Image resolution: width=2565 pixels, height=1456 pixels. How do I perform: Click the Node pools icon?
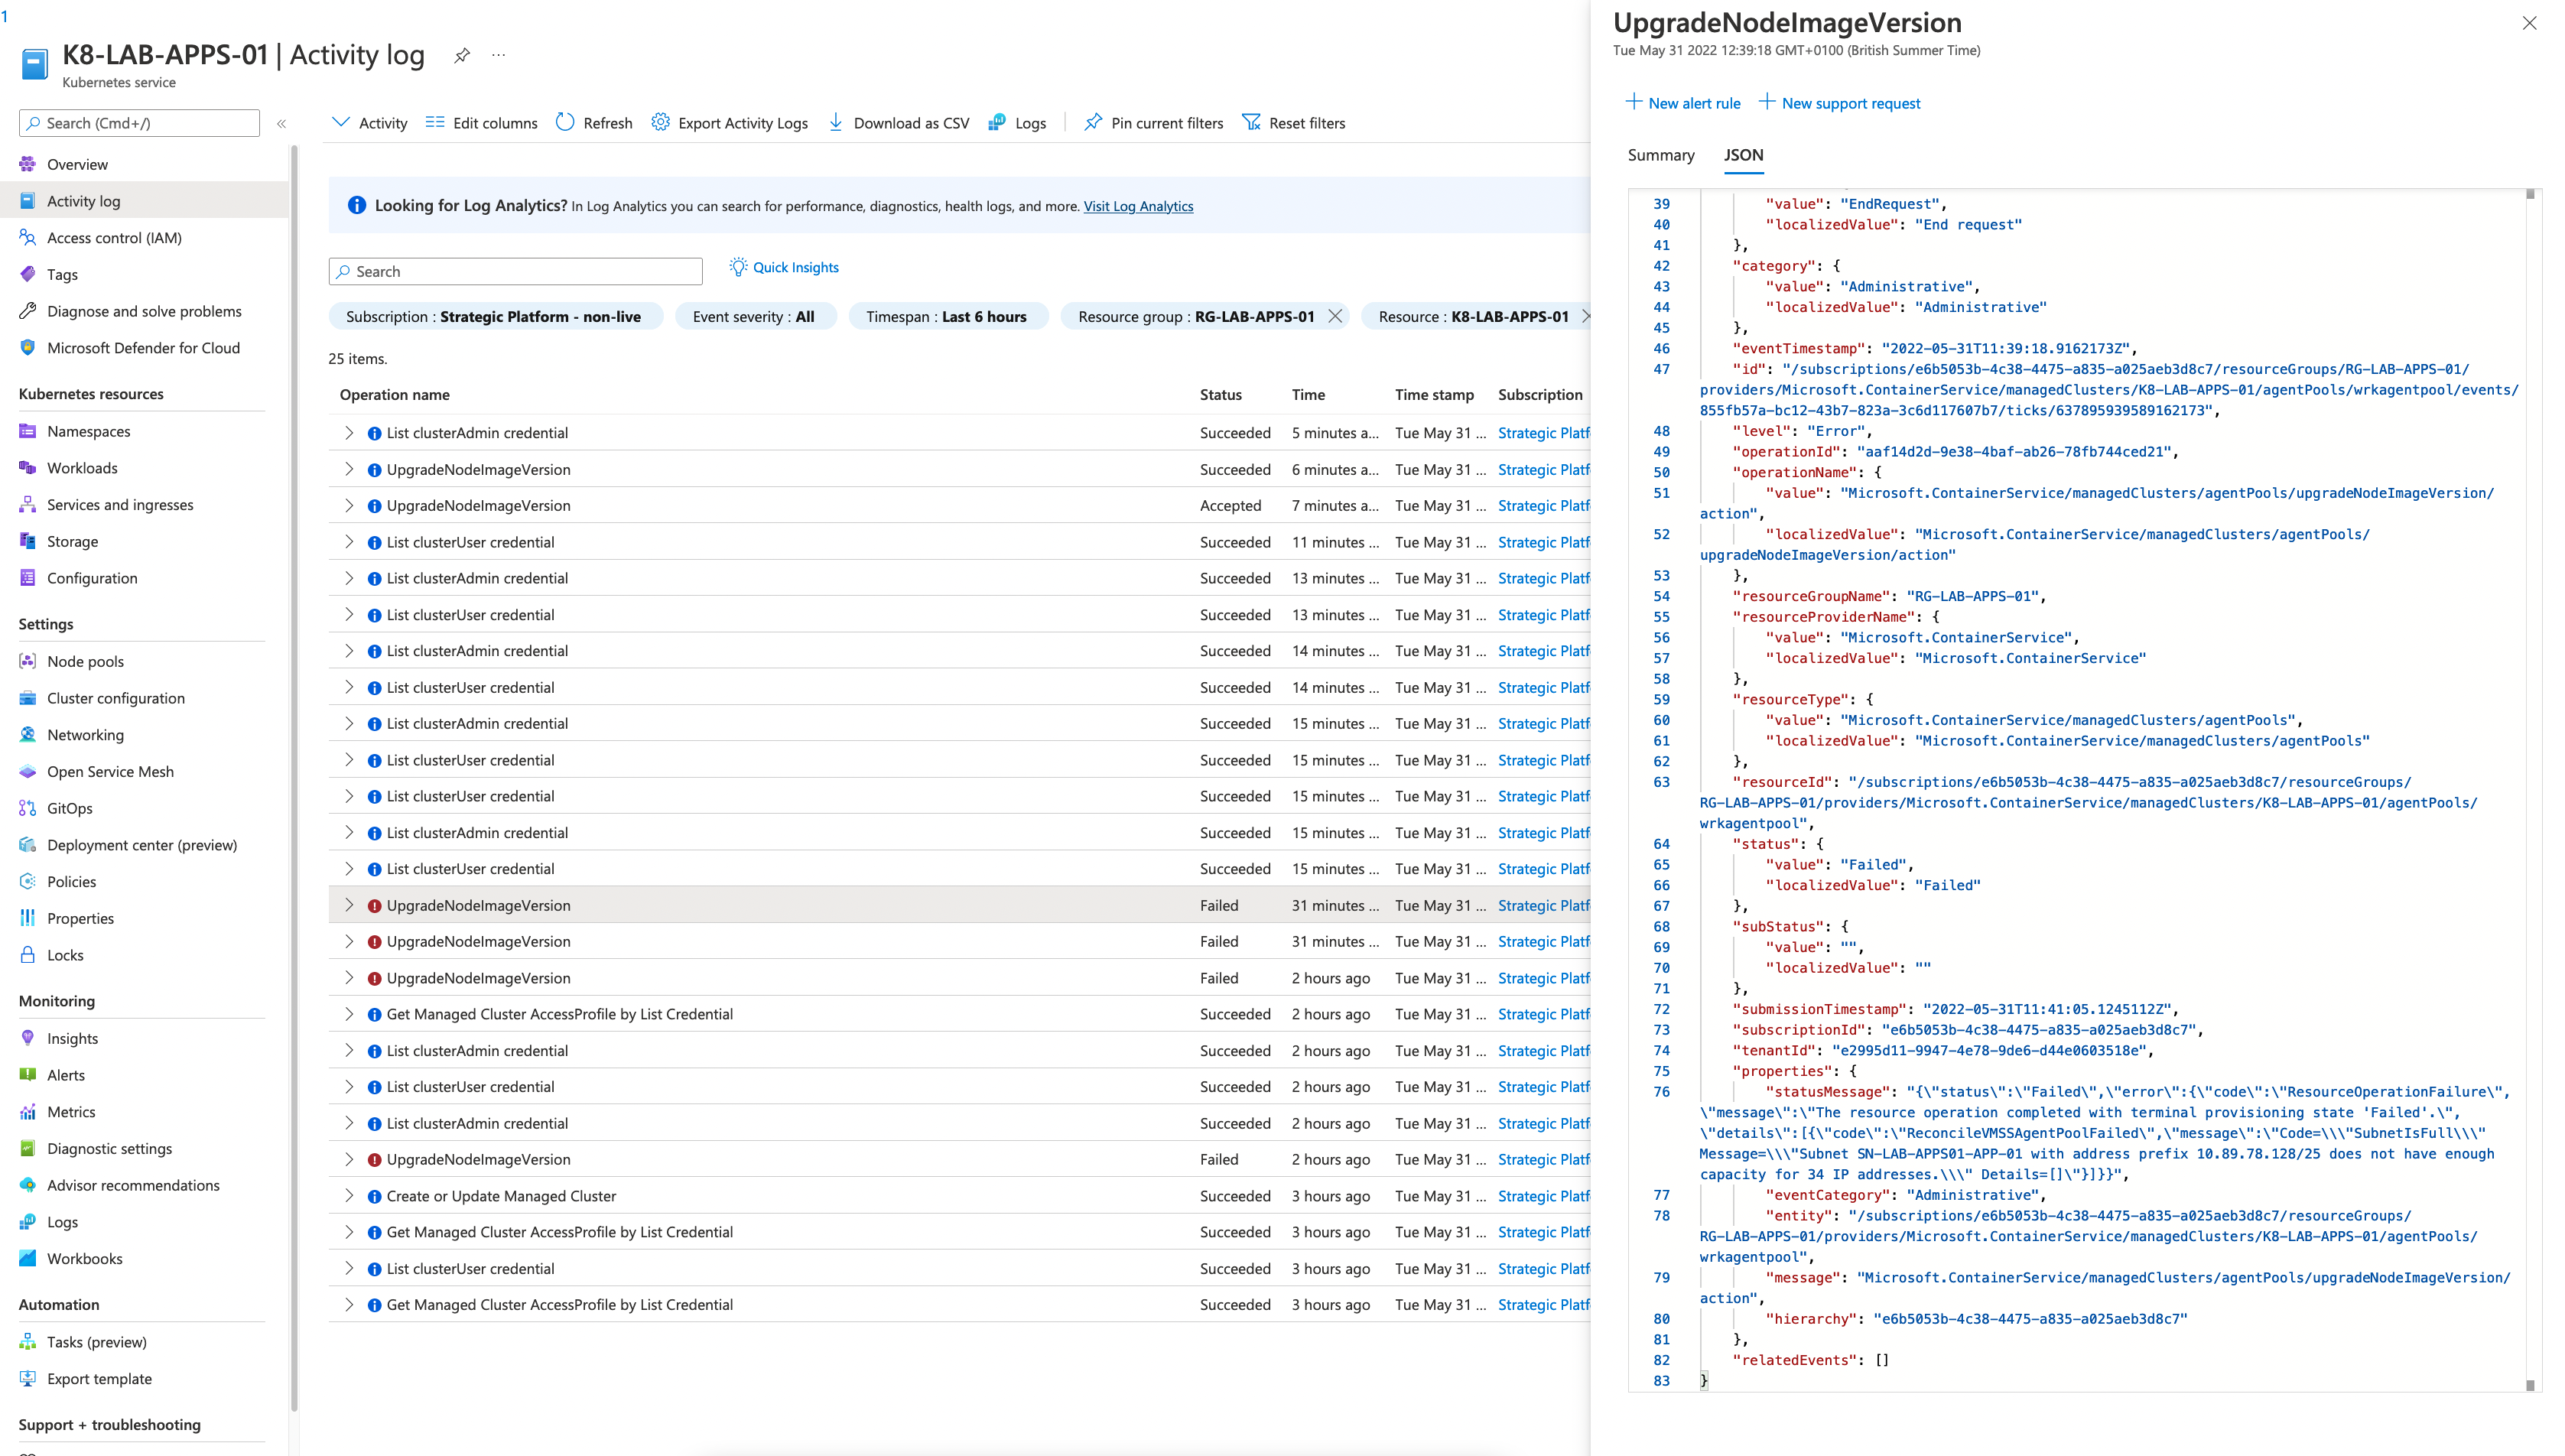pos(28,661)
